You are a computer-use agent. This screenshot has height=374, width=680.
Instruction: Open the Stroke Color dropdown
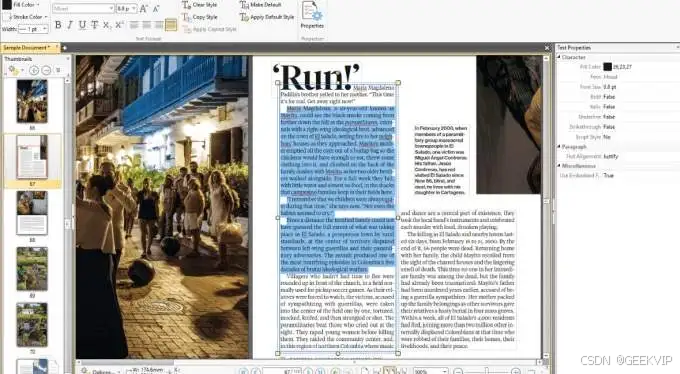[x=46, y=17]
